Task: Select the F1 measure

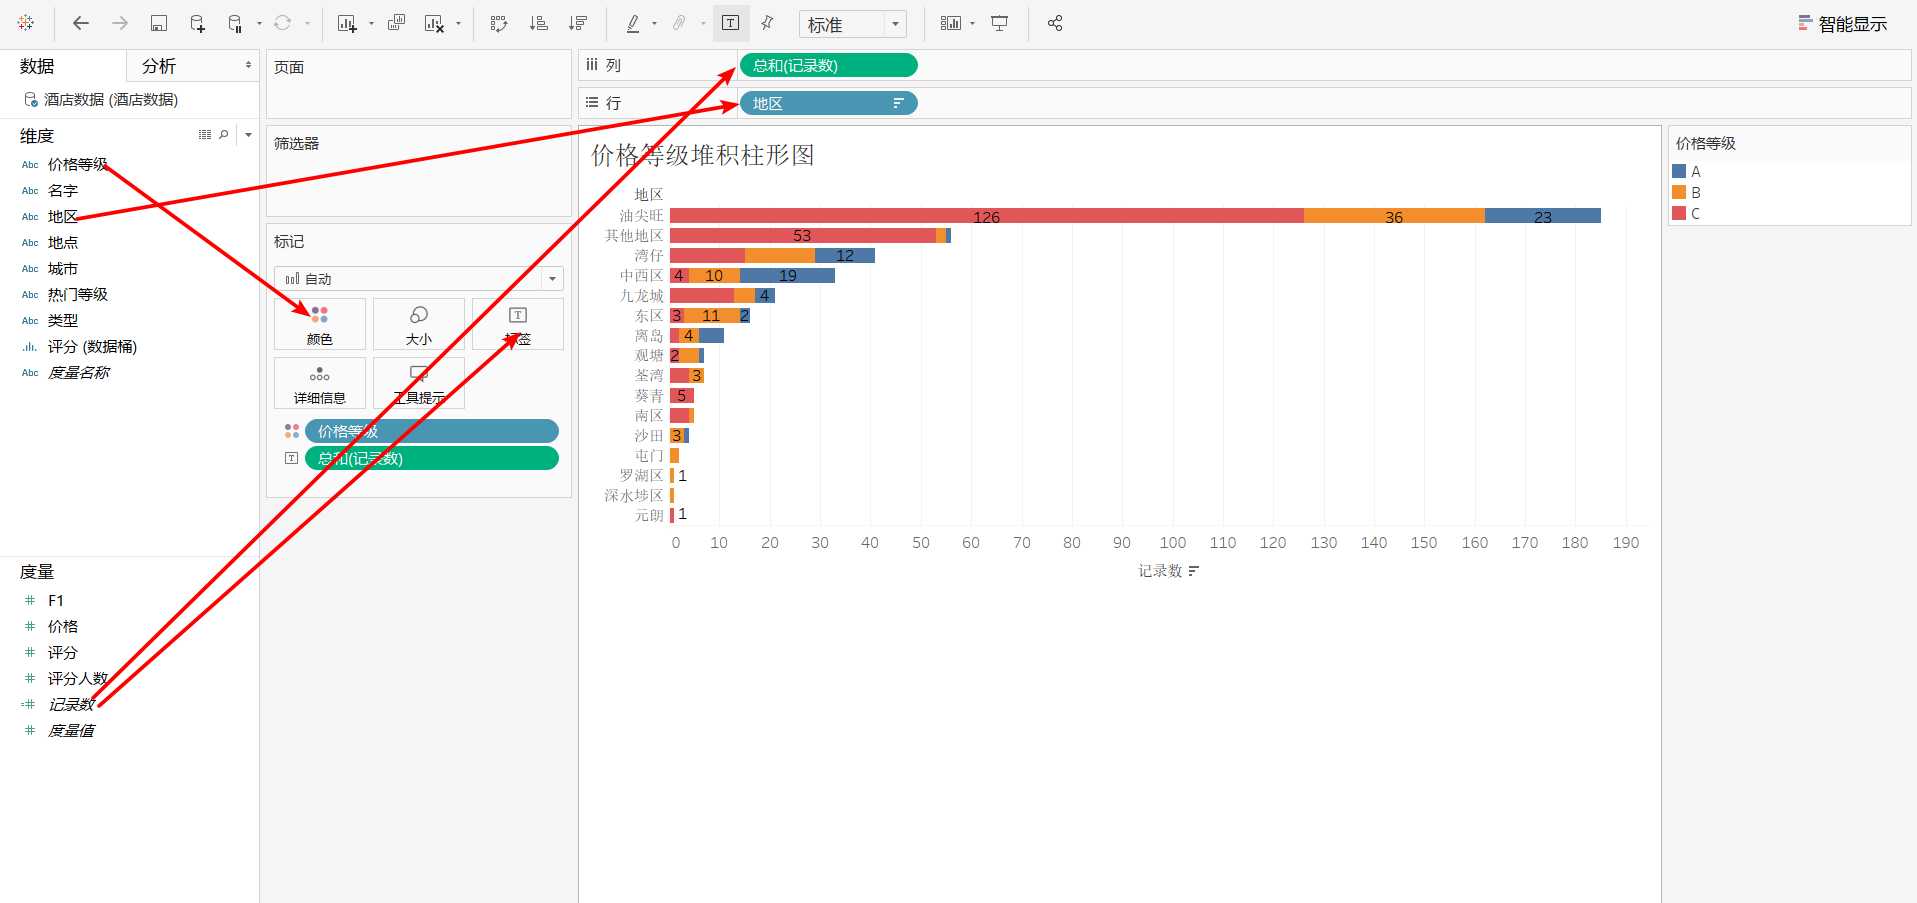Action: (x=56, y=600)
